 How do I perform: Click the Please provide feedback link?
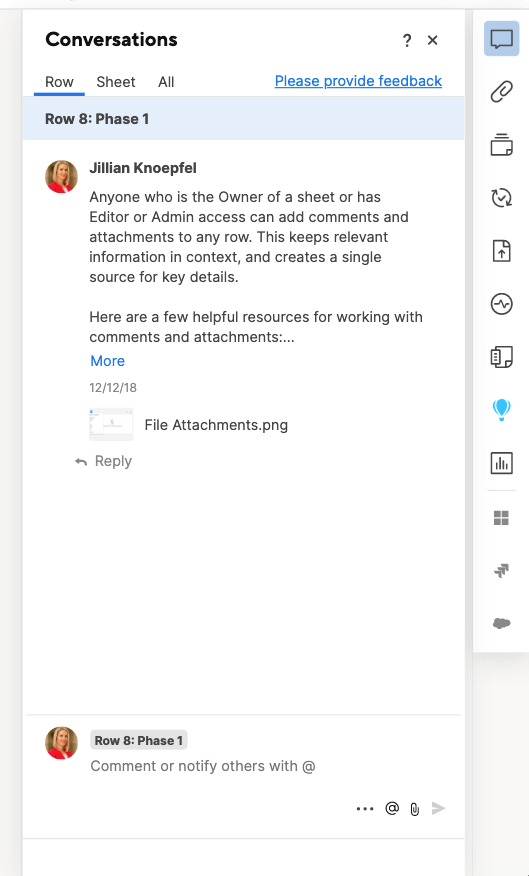(358, 81)
